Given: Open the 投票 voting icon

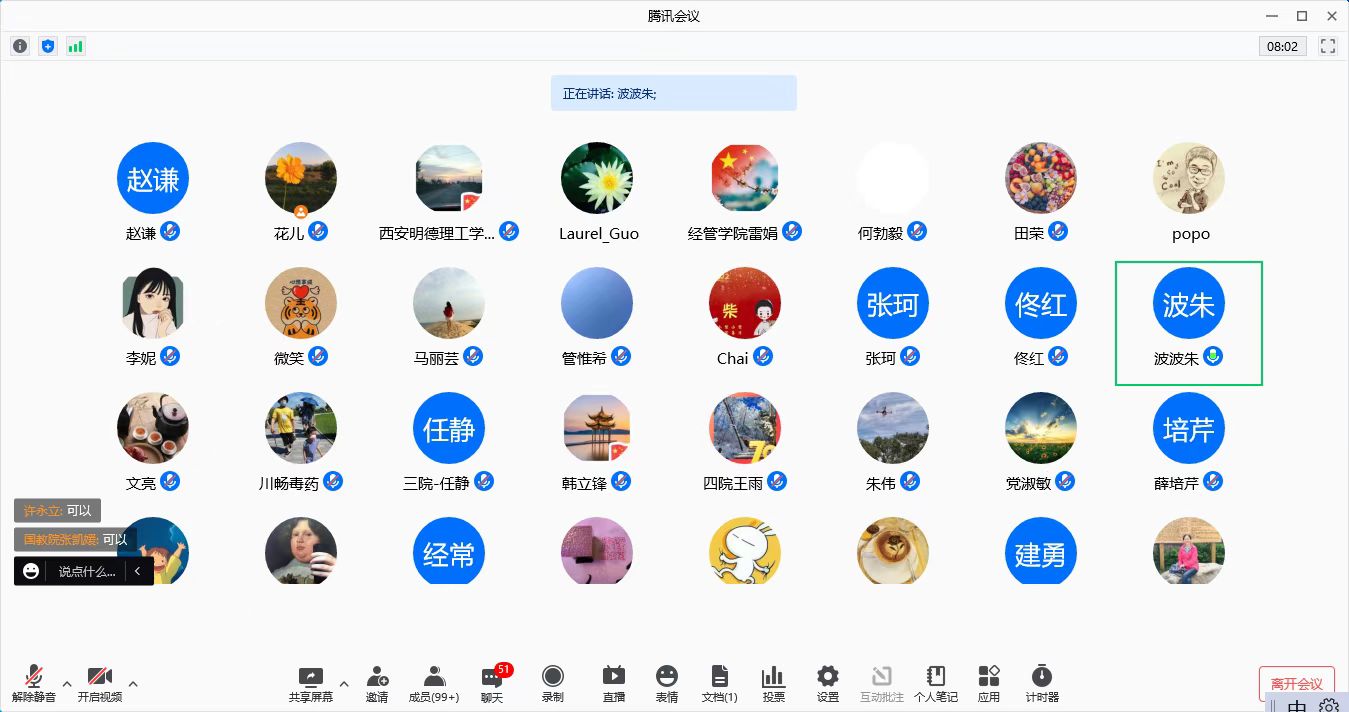Looking at the screenshot, I should coord(773,684).
